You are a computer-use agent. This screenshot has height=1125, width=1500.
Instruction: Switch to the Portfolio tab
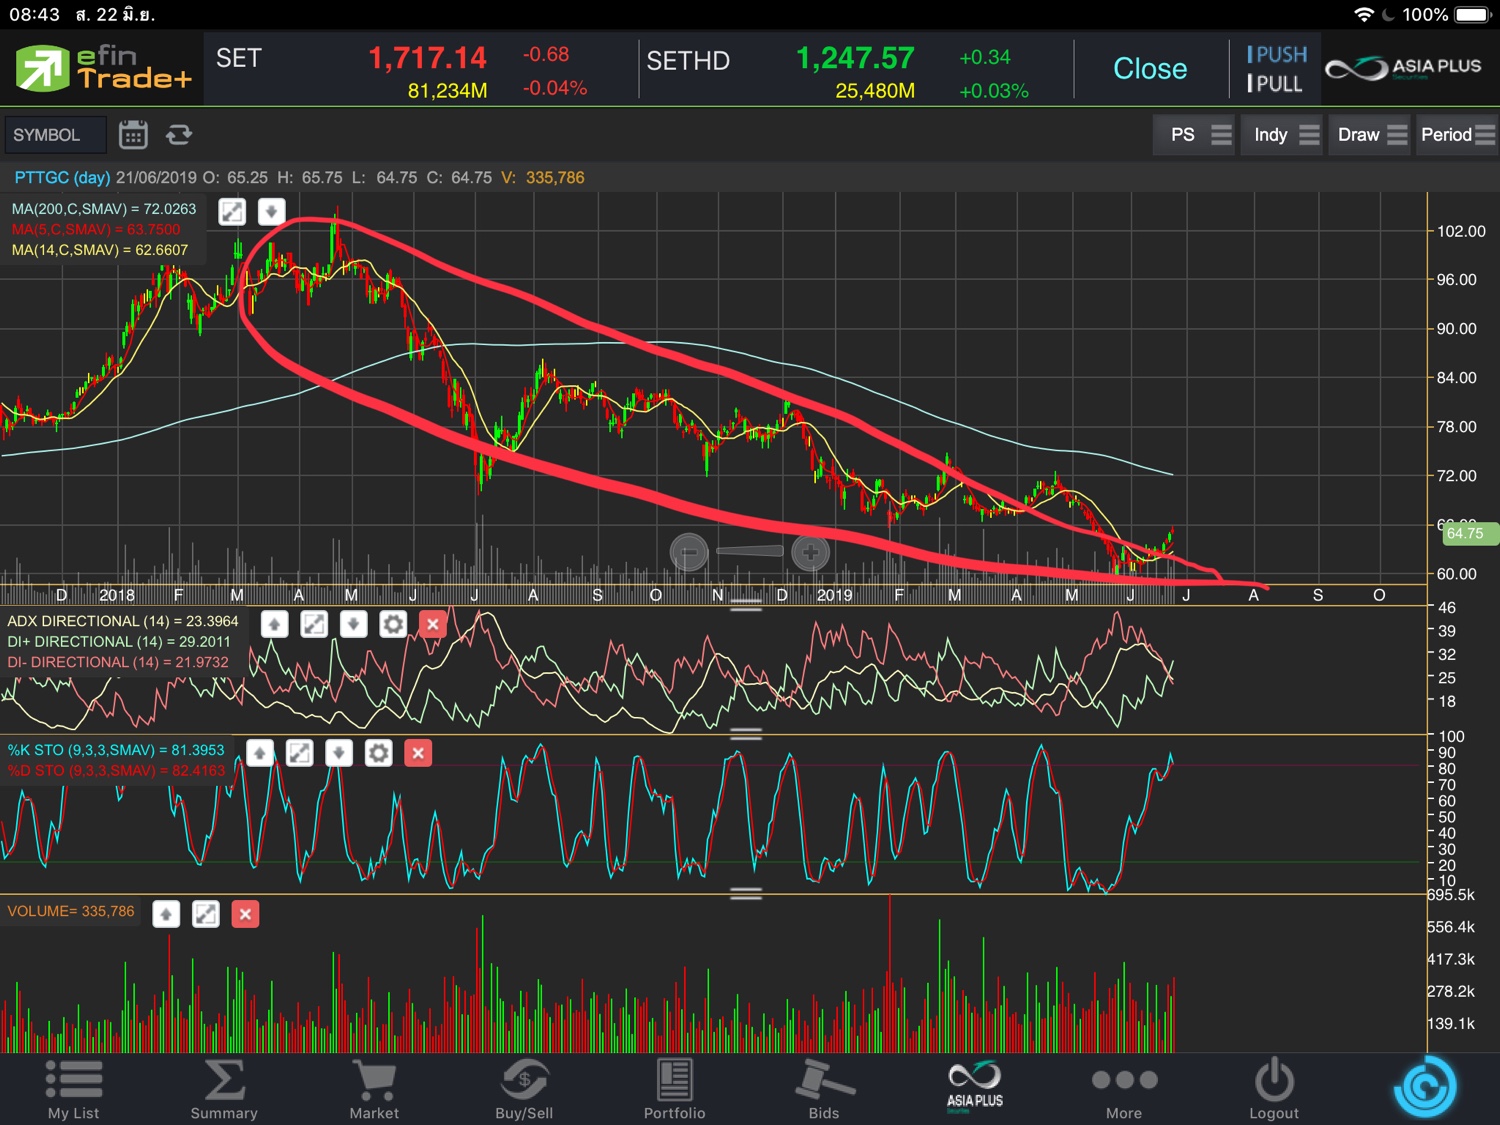[674, 1090]
